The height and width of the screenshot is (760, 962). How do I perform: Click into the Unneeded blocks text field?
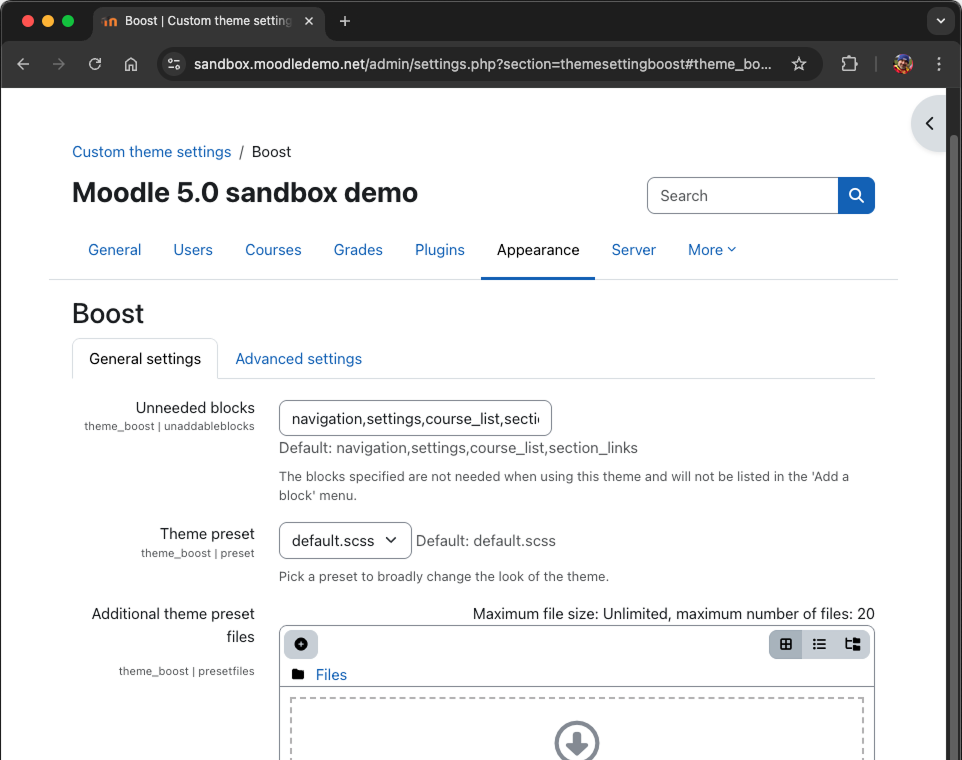coord(415,418)
